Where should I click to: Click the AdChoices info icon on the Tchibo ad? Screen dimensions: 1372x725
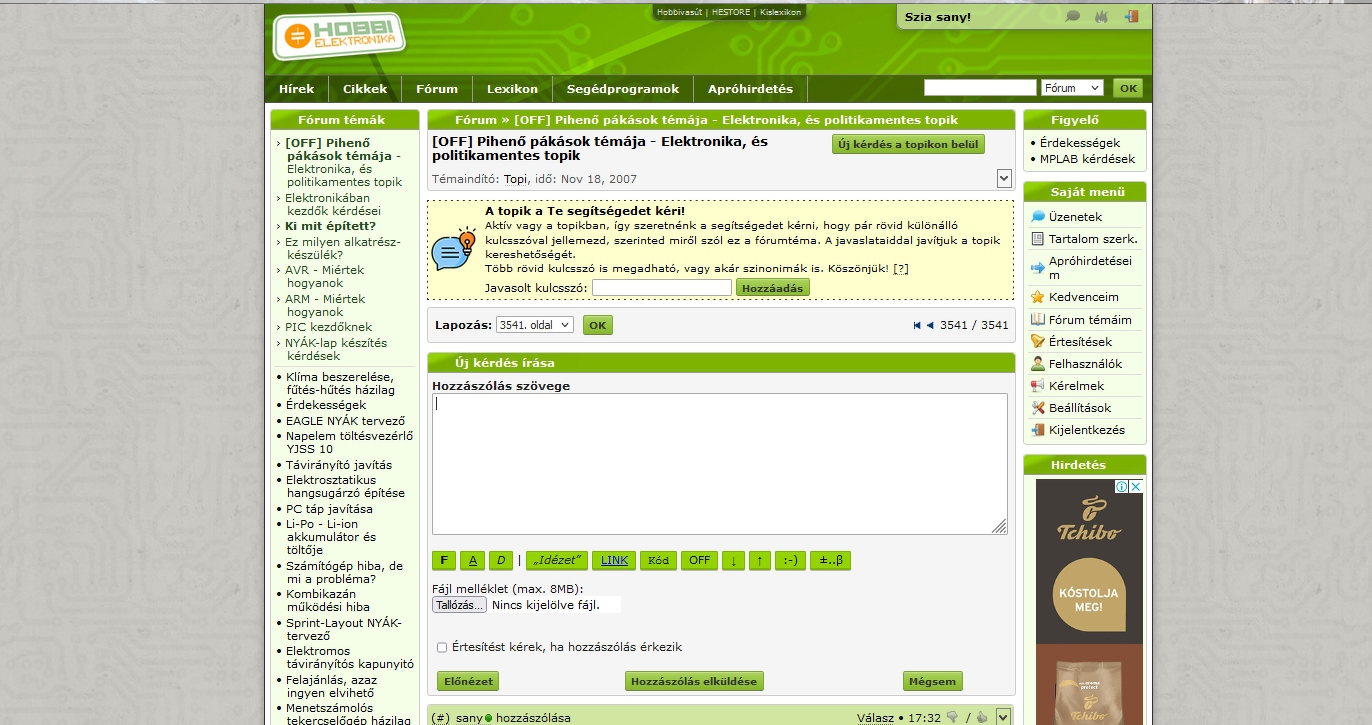pos(1123,487)
